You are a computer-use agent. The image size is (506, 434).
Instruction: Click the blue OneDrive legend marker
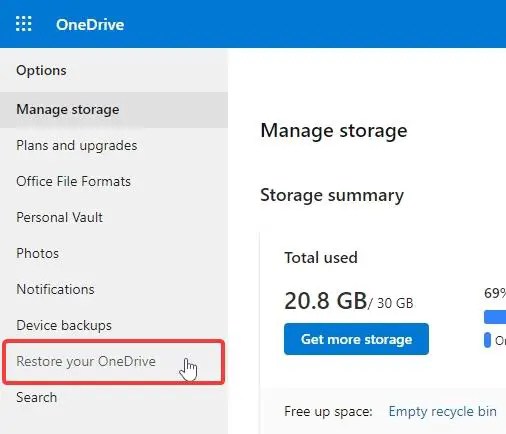click(487, 340)
